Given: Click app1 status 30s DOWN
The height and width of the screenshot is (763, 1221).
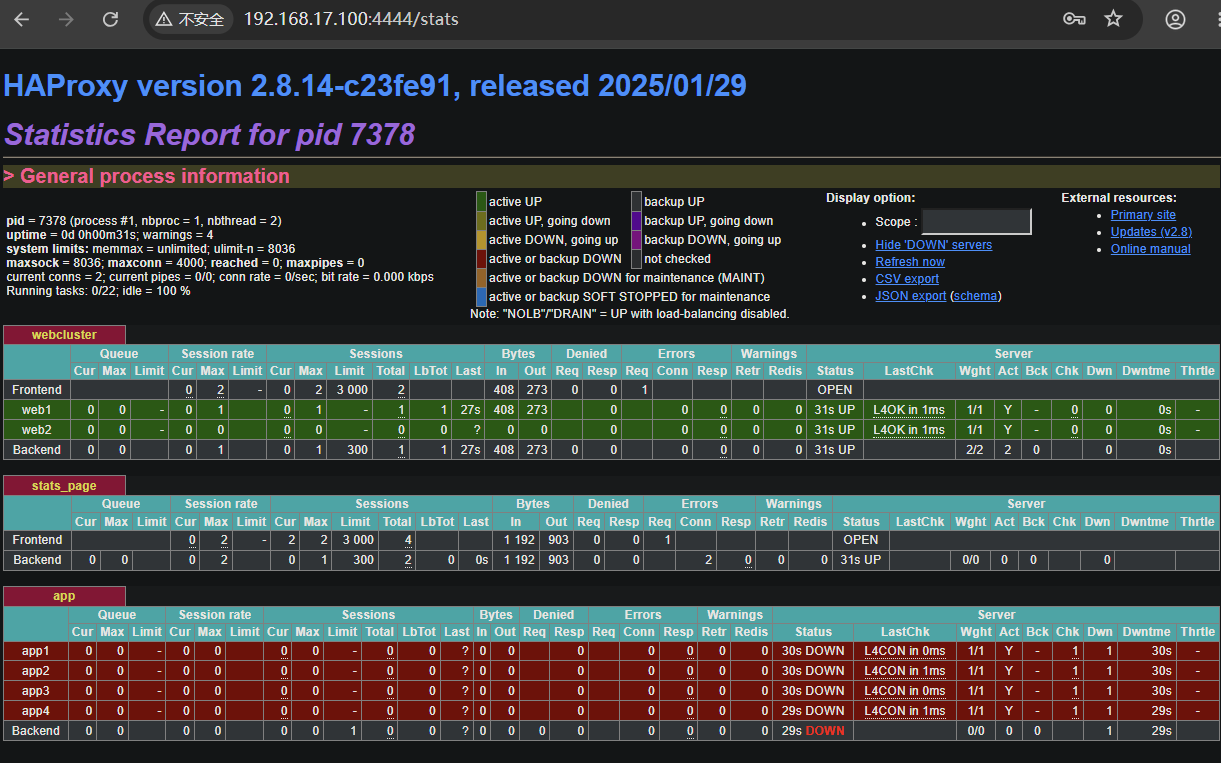Looking at the screenshot, I should pyautogui.click(x=813, y=651).
